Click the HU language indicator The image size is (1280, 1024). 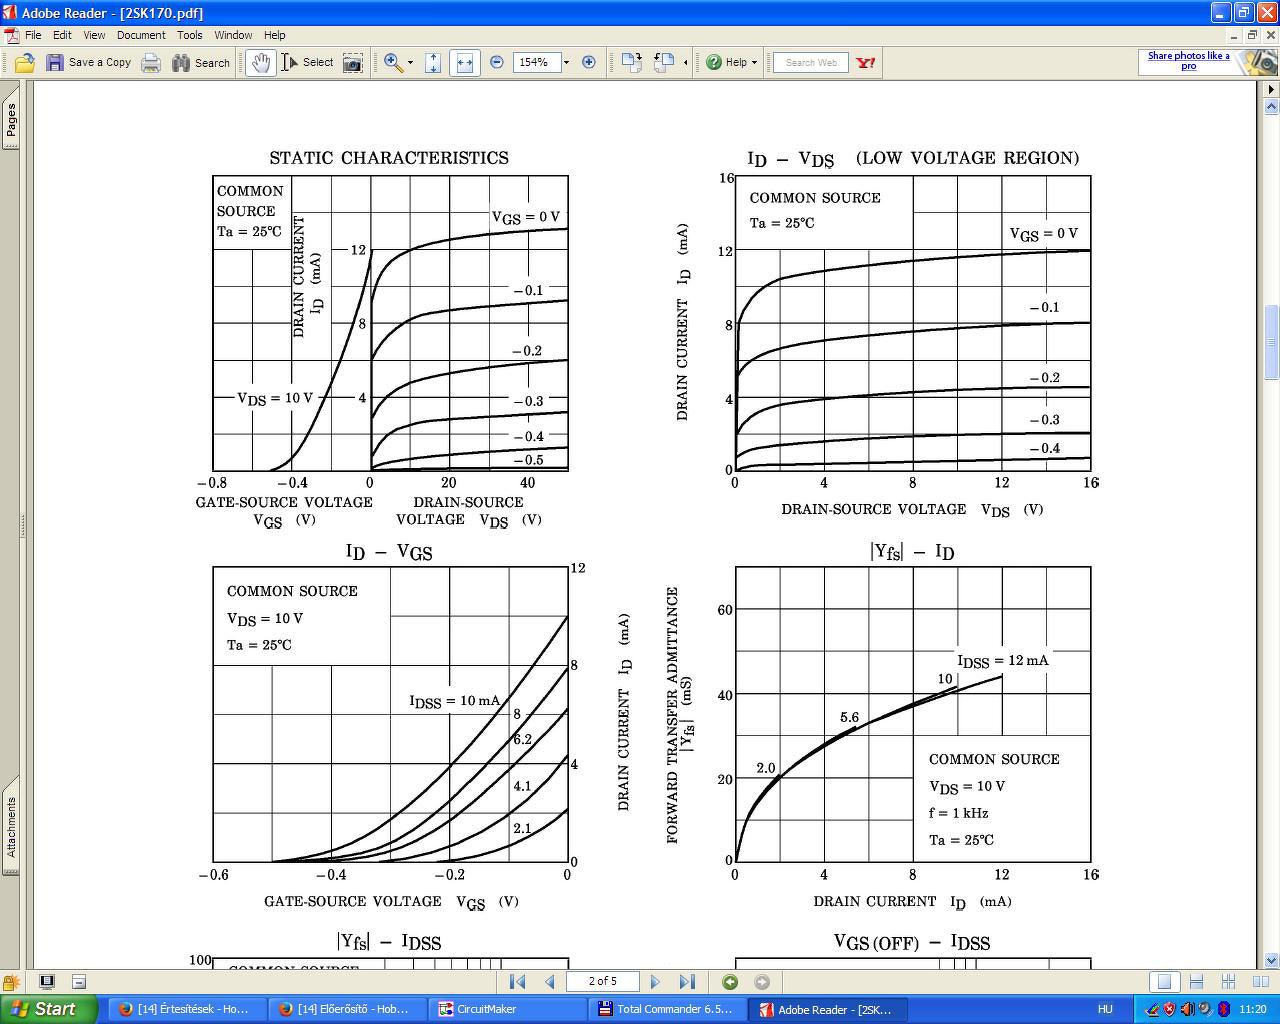pyautogui.click(x=1105, y=1009)
